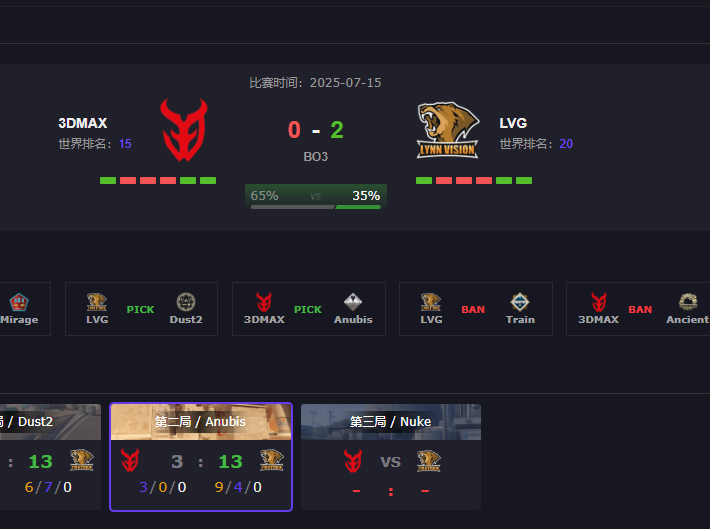Open the LVG team name link
The image size is (710, 529).
[513, 123]
